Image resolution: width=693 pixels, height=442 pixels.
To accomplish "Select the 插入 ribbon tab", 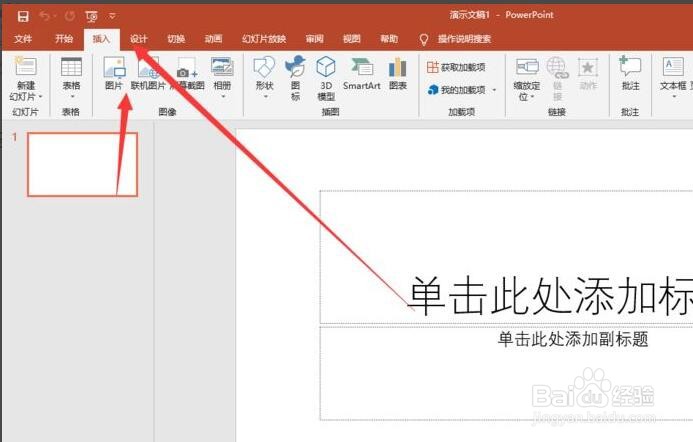I will (101, 39).
